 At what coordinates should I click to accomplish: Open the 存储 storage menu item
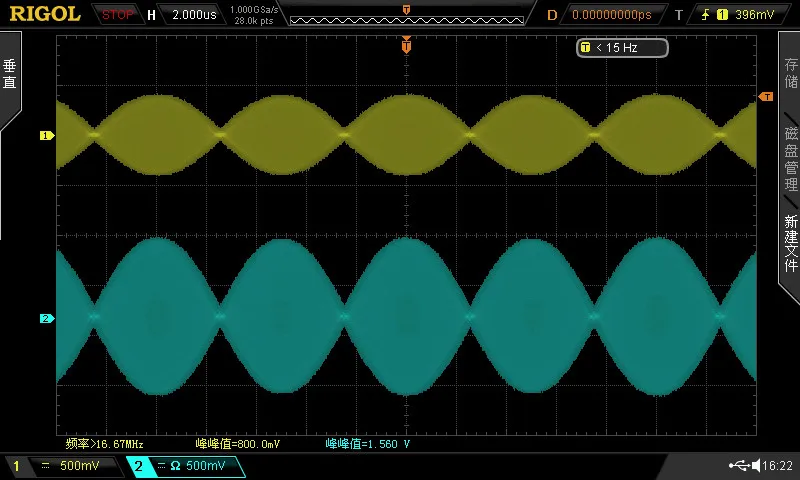point(791,73)
